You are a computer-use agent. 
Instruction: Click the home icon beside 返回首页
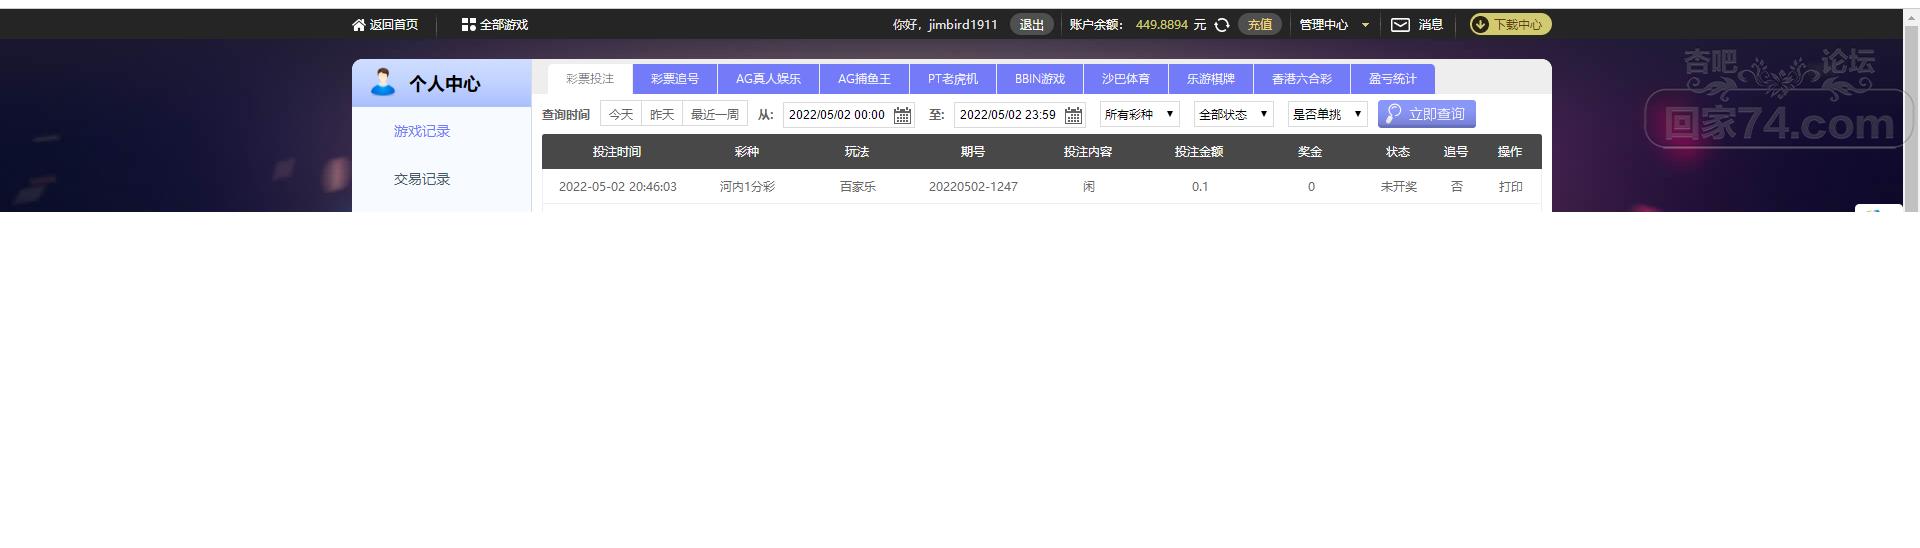[x=359, y=25]
